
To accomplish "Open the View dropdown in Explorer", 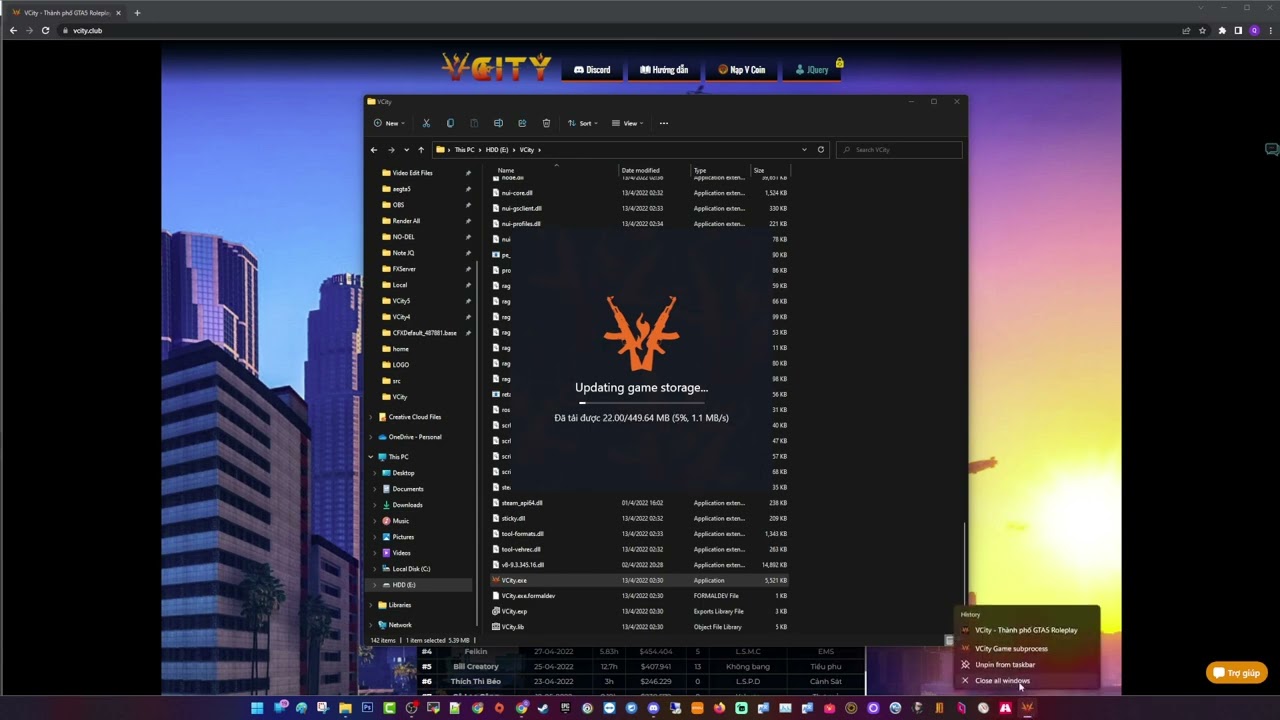I will pos(628,123).
